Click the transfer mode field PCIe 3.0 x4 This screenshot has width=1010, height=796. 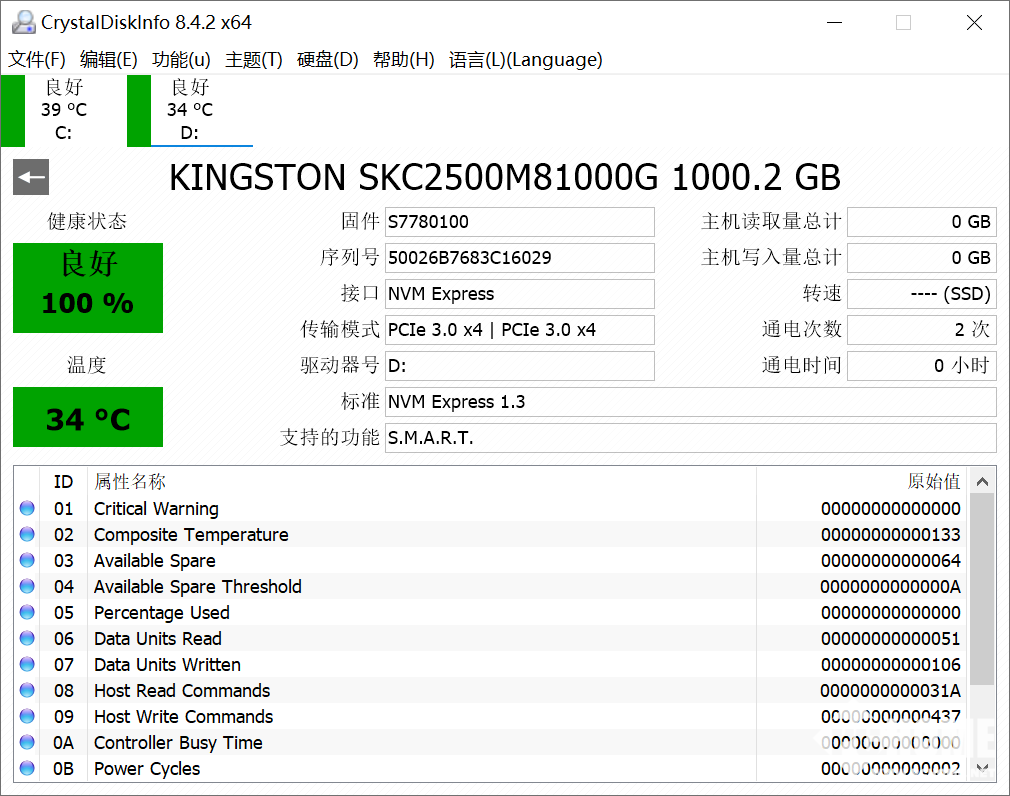pos(520,330)
